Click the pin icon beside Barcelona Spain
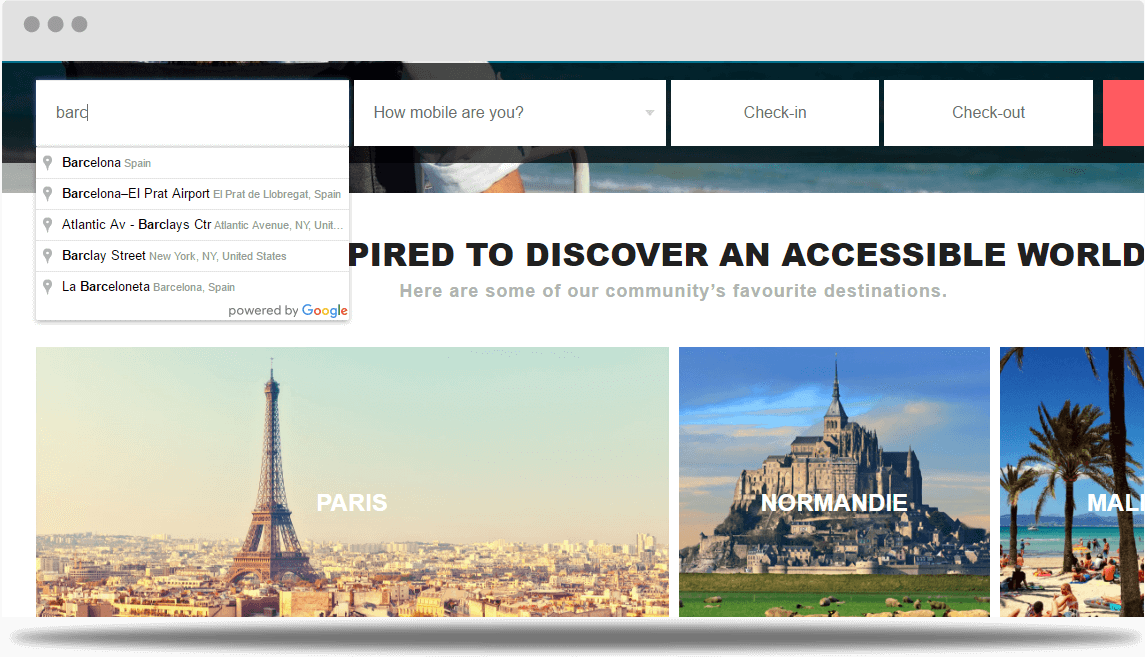This screenshot has height=657, width=1145. coord(47,163)
